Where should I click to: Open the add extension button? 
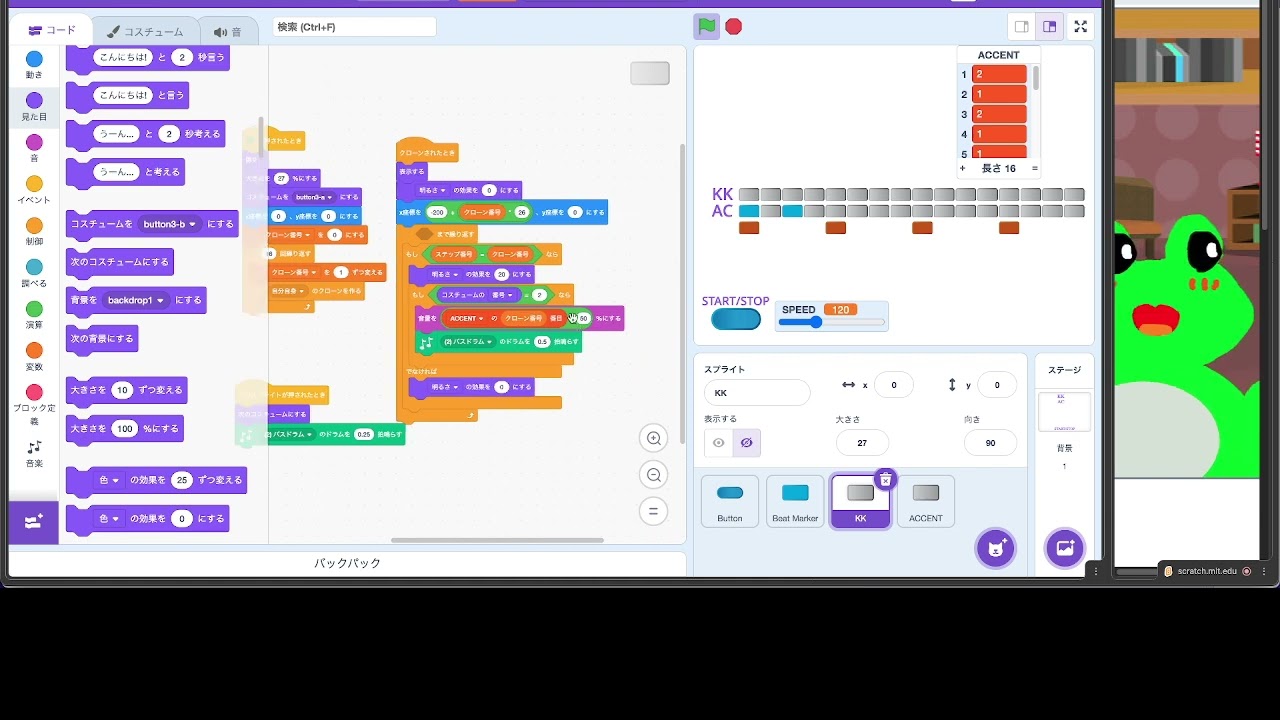[33, 522]
